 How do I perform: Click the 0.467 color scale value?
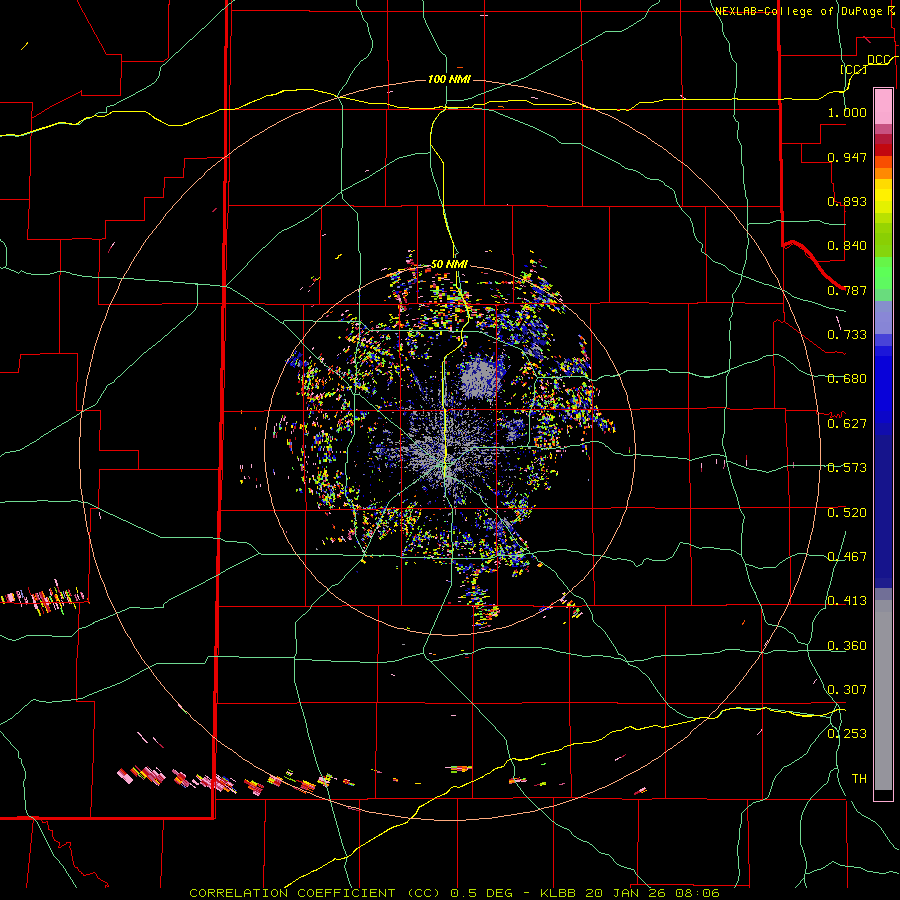pyautogui.click(x=847, y=557)
